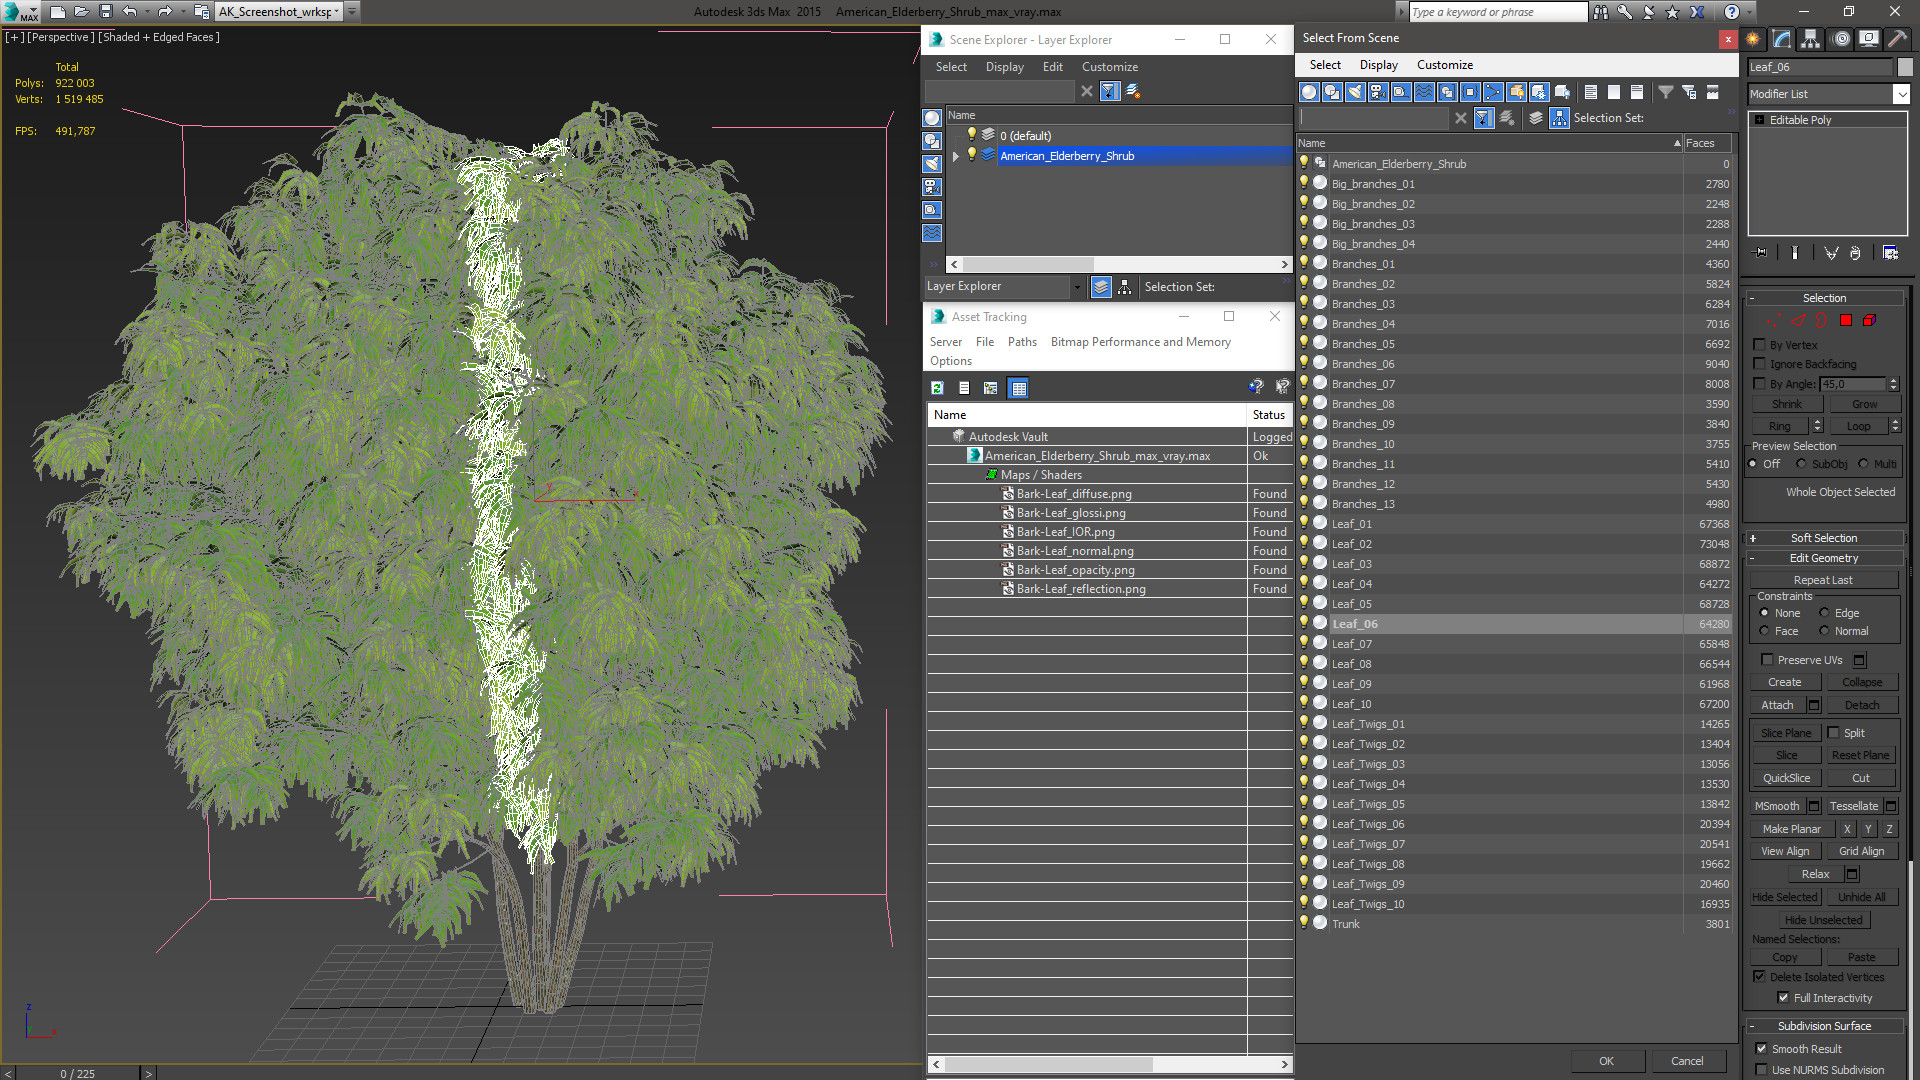
Task: Click the Leaf_06 object color swatch
Action: [1904, 67]
